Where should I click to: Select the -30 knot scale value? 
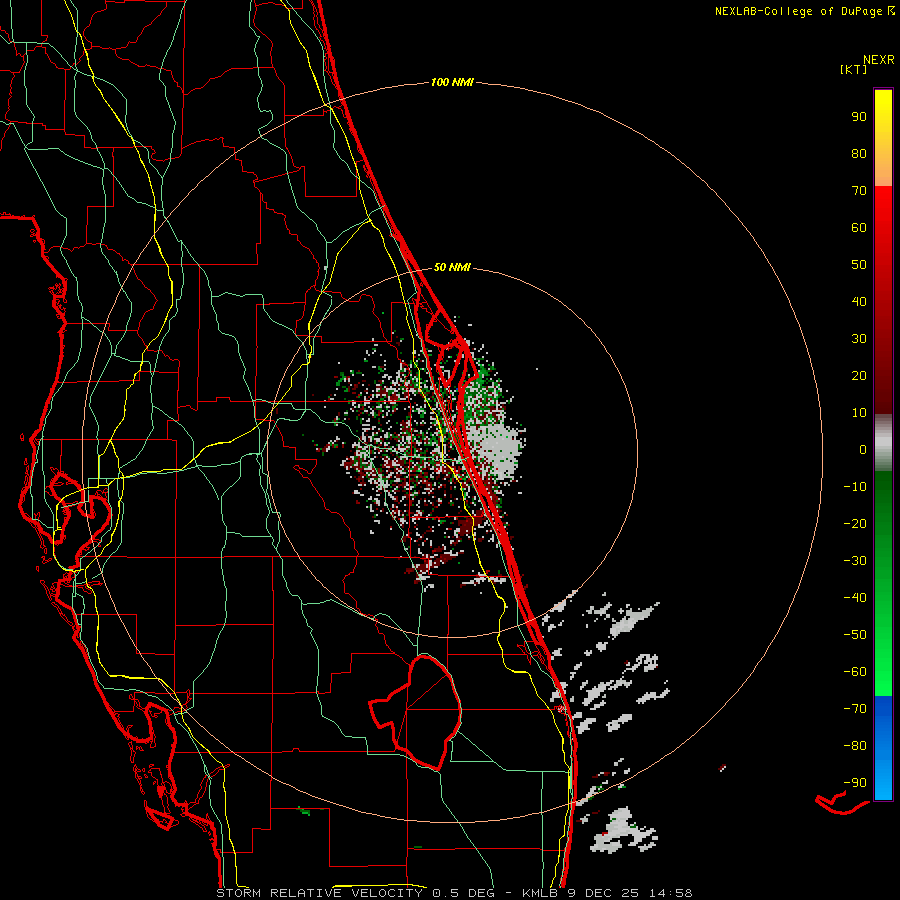[x=855, y=561]
